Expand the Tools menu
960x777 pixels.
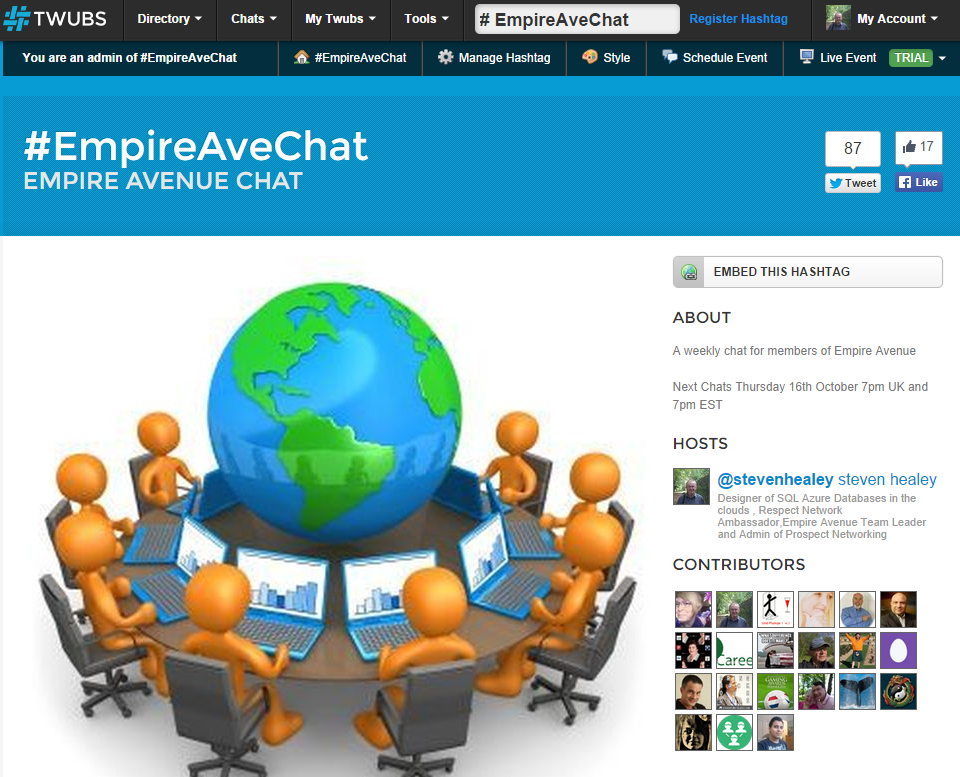pos(427,19)
